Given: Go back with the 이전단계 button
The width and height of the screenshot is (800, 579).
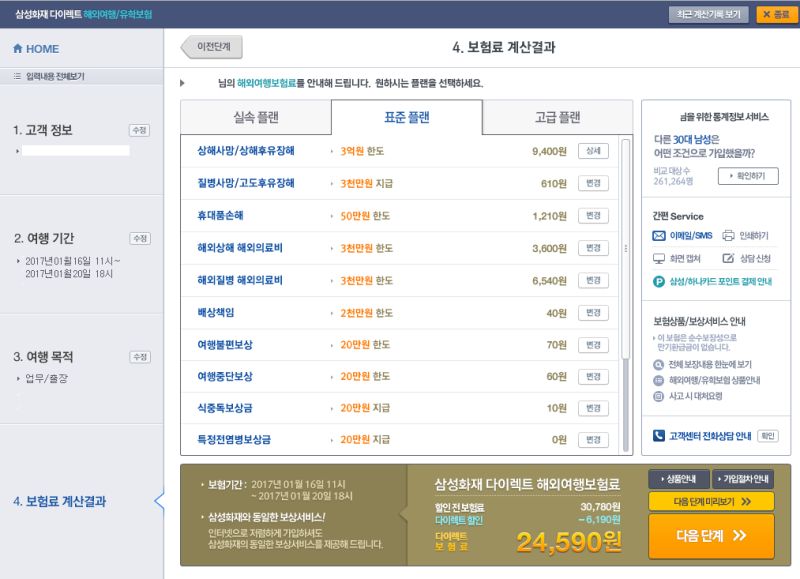Looking at the screenshot, I should 212,47.
